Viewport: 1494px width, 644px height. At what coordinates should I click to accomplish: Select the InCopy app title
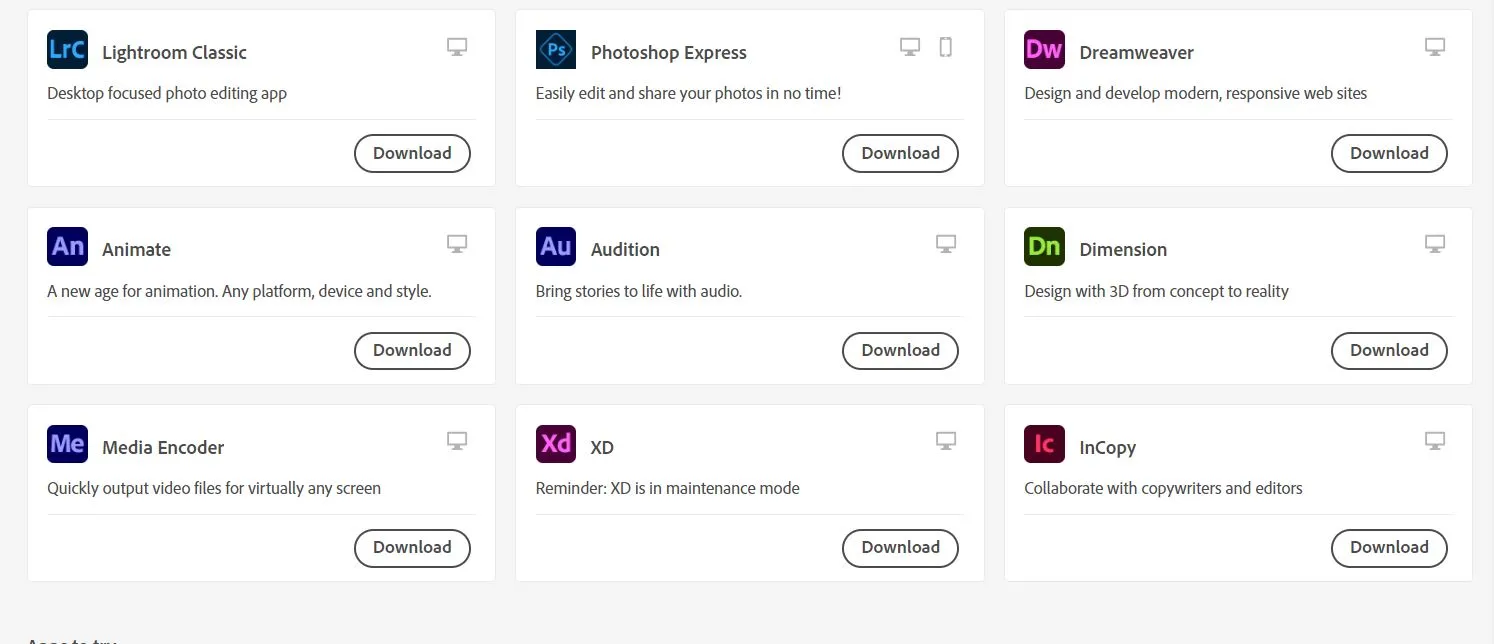click(1107, 447)
